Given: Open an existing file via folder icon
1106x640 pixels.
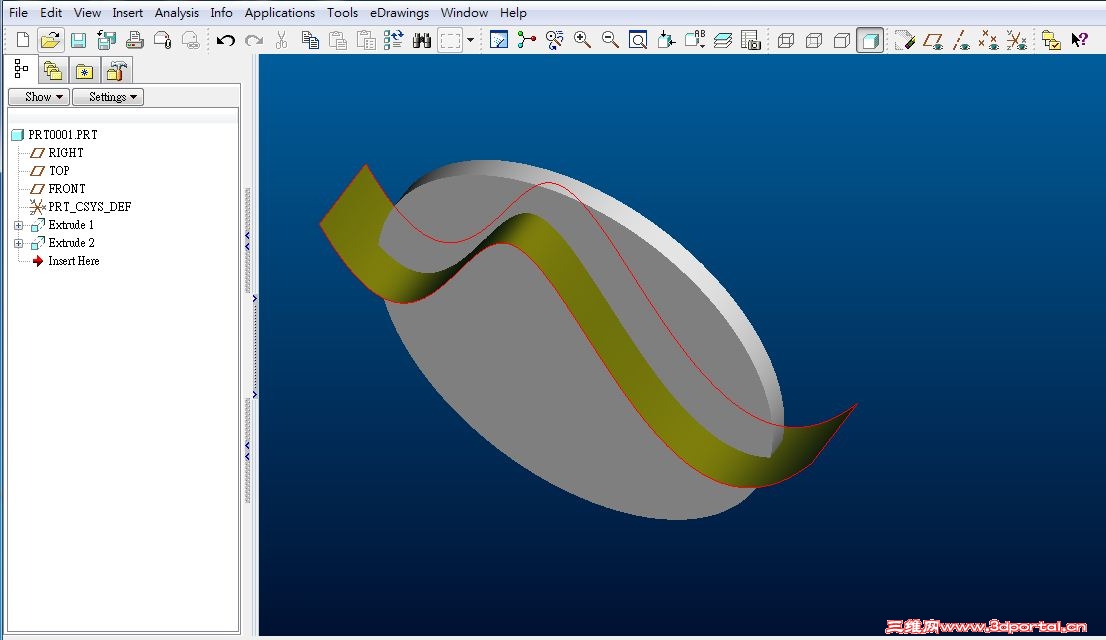Looking at the screenshot, I should click(x=50, y=40).
